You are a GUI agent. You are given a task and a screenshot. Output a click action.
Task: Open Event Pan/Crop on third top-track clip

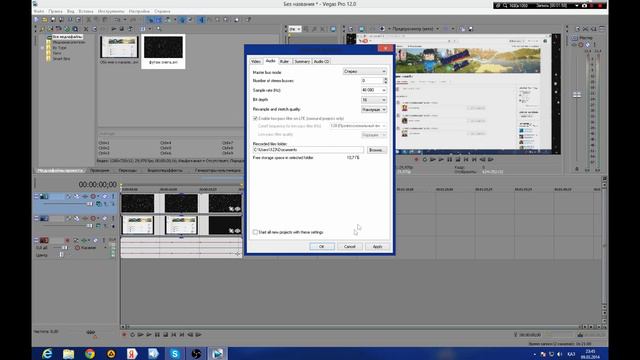click(x=231, y=209)
